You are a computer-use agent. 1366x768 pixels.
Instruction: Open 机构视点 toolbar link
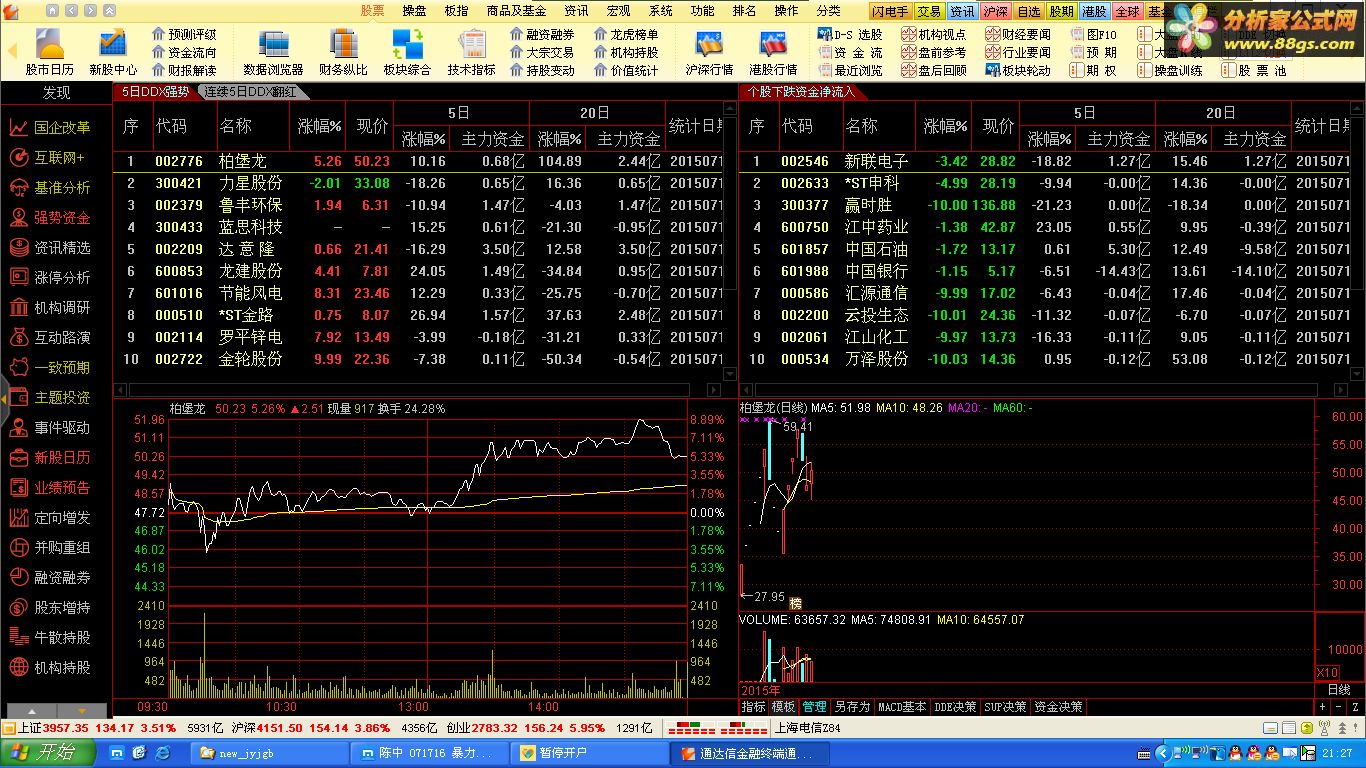(x=934, y=34)
